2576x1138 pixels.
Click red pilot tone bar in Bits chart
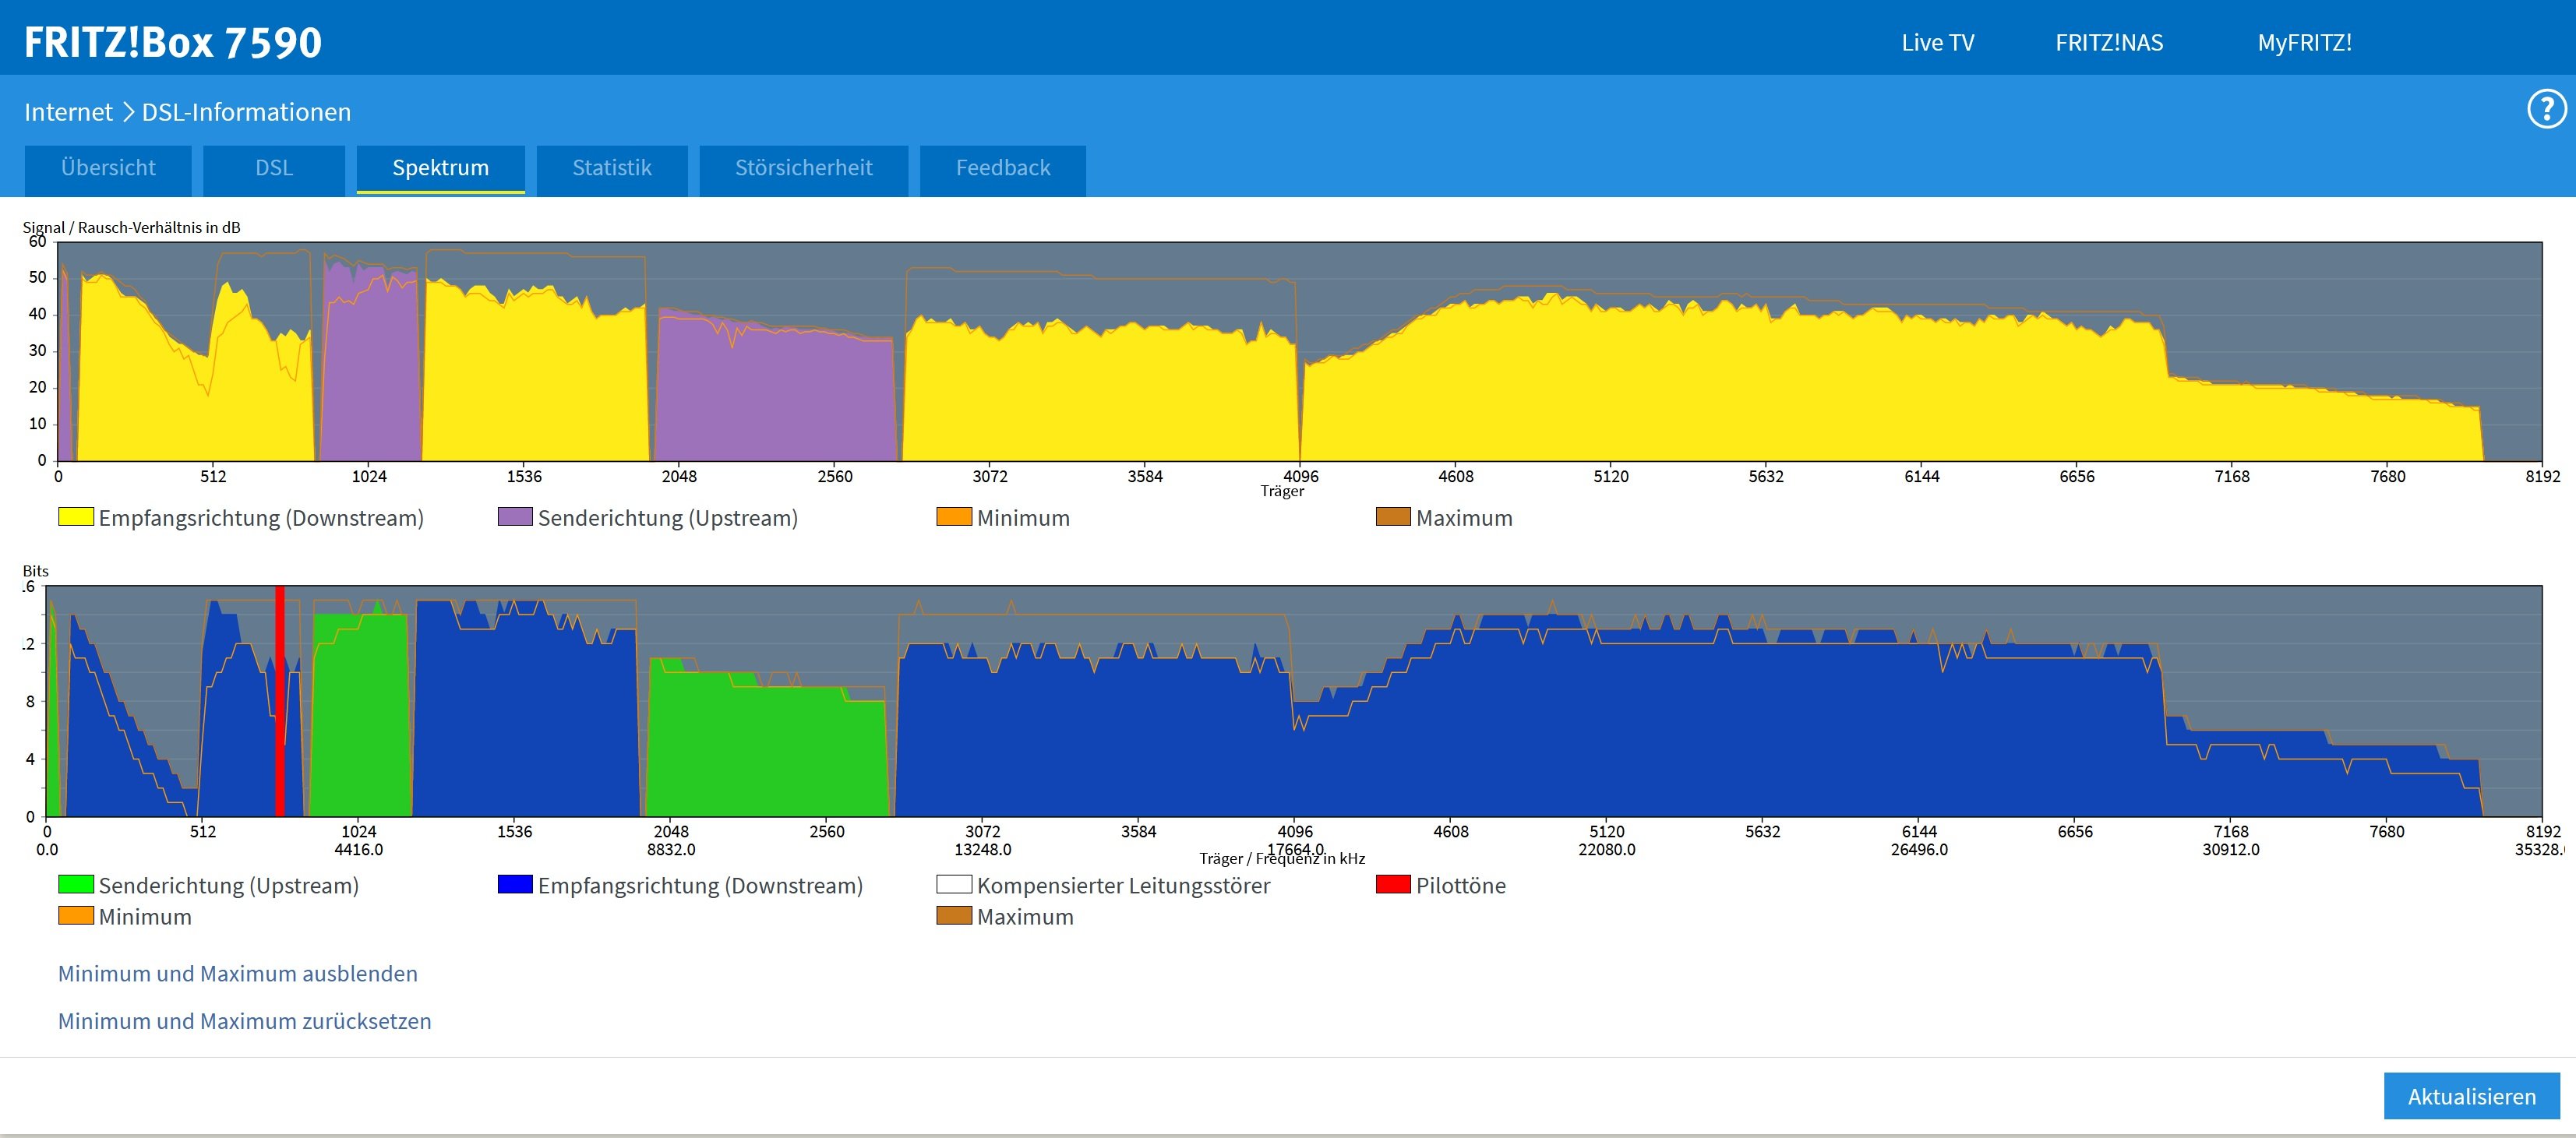[280, 700]
